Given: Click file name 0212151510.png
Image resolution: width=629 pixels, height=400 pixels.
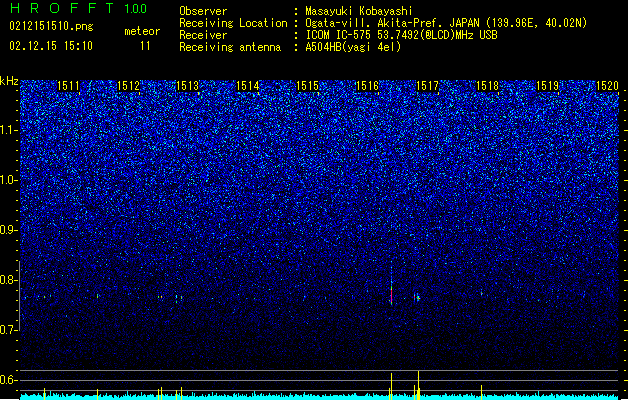Looking at the screenshot, I should [51, 26].
